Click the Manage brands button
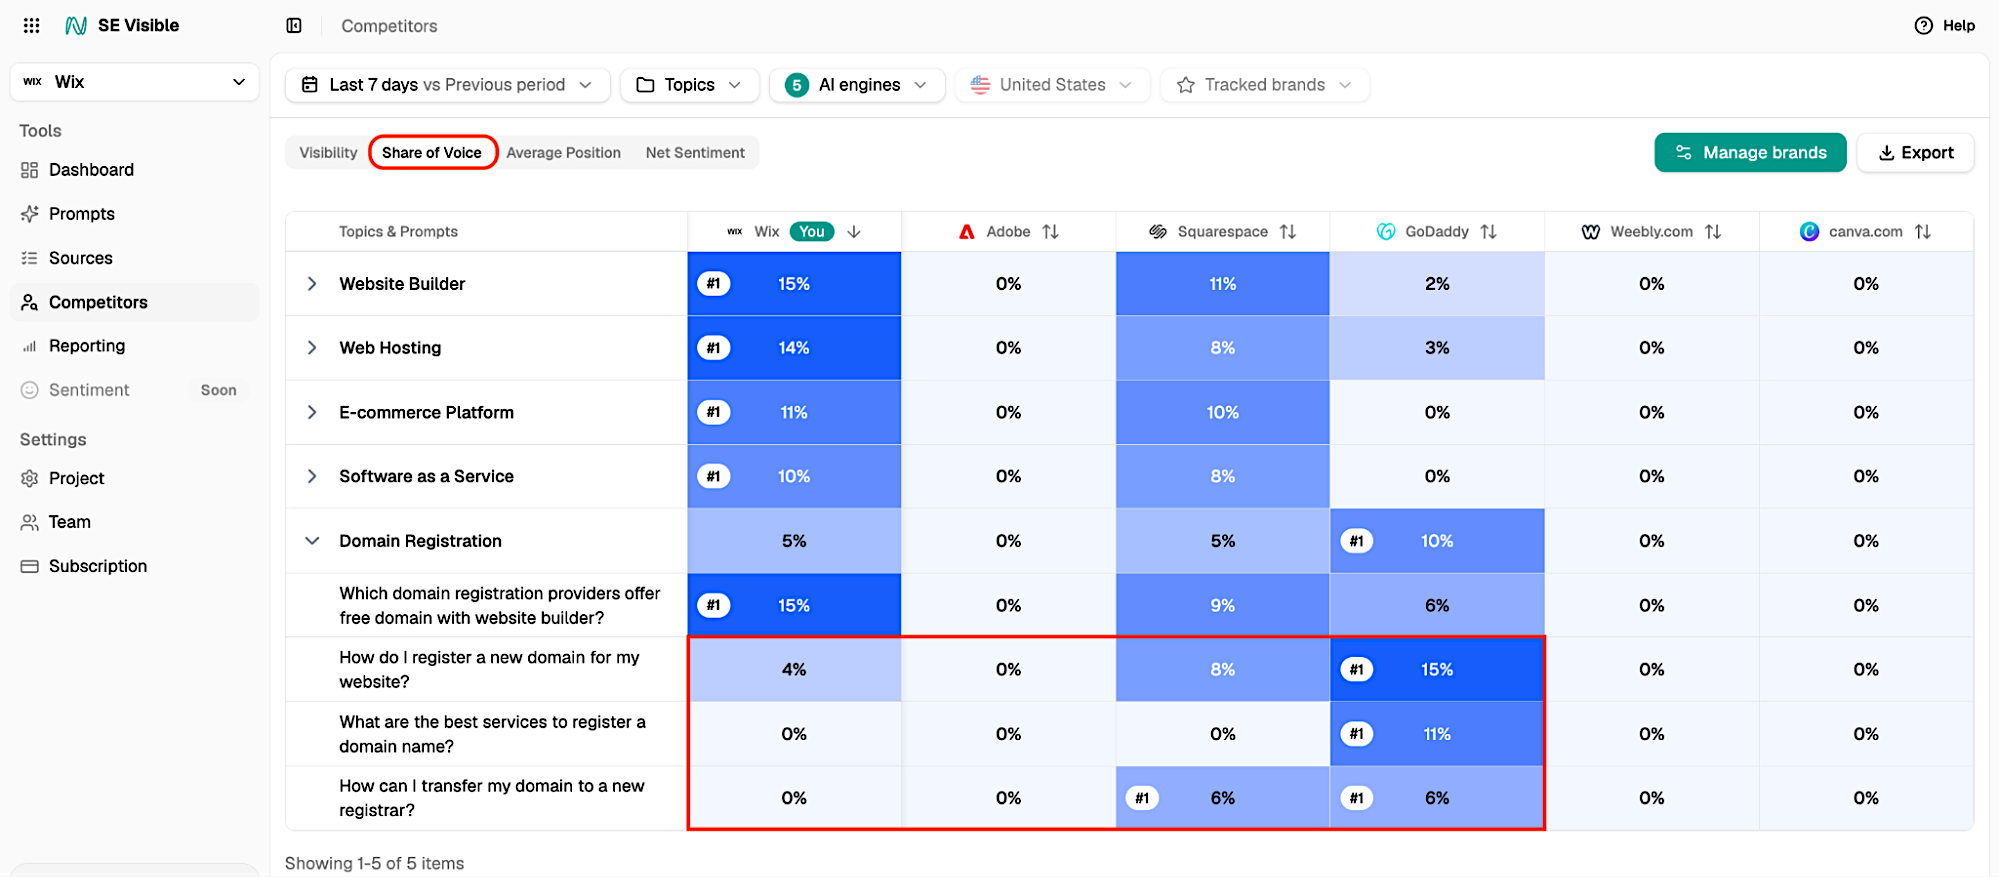This screenshot has height=877, width=1999. pos(1750,153)
